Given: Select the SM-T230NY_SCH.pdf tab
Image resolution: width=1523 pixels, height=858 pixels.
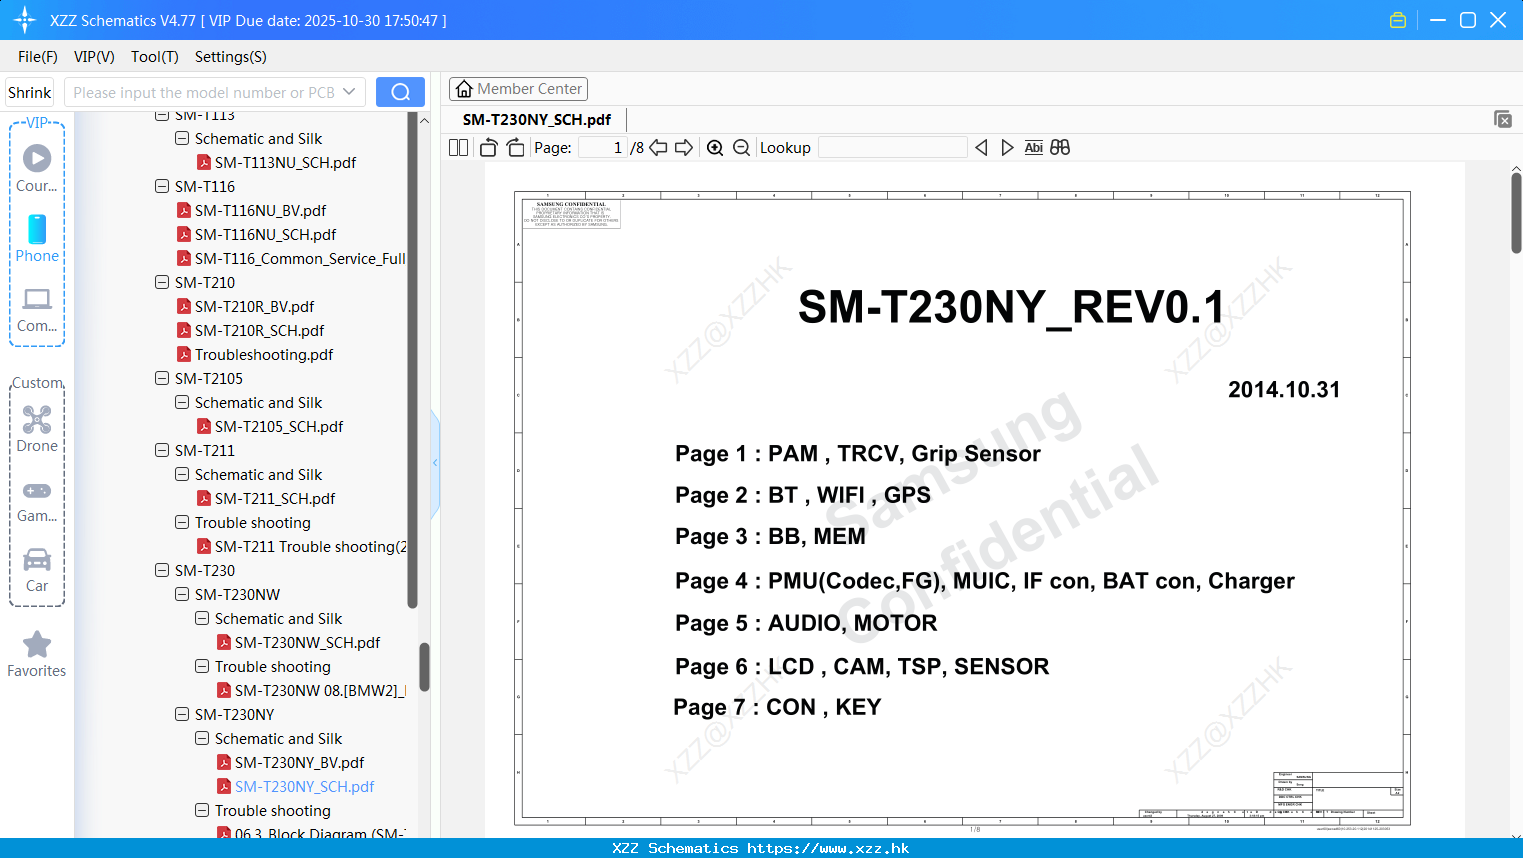Looking at the screenshot, I should click(x=537, y=119).
